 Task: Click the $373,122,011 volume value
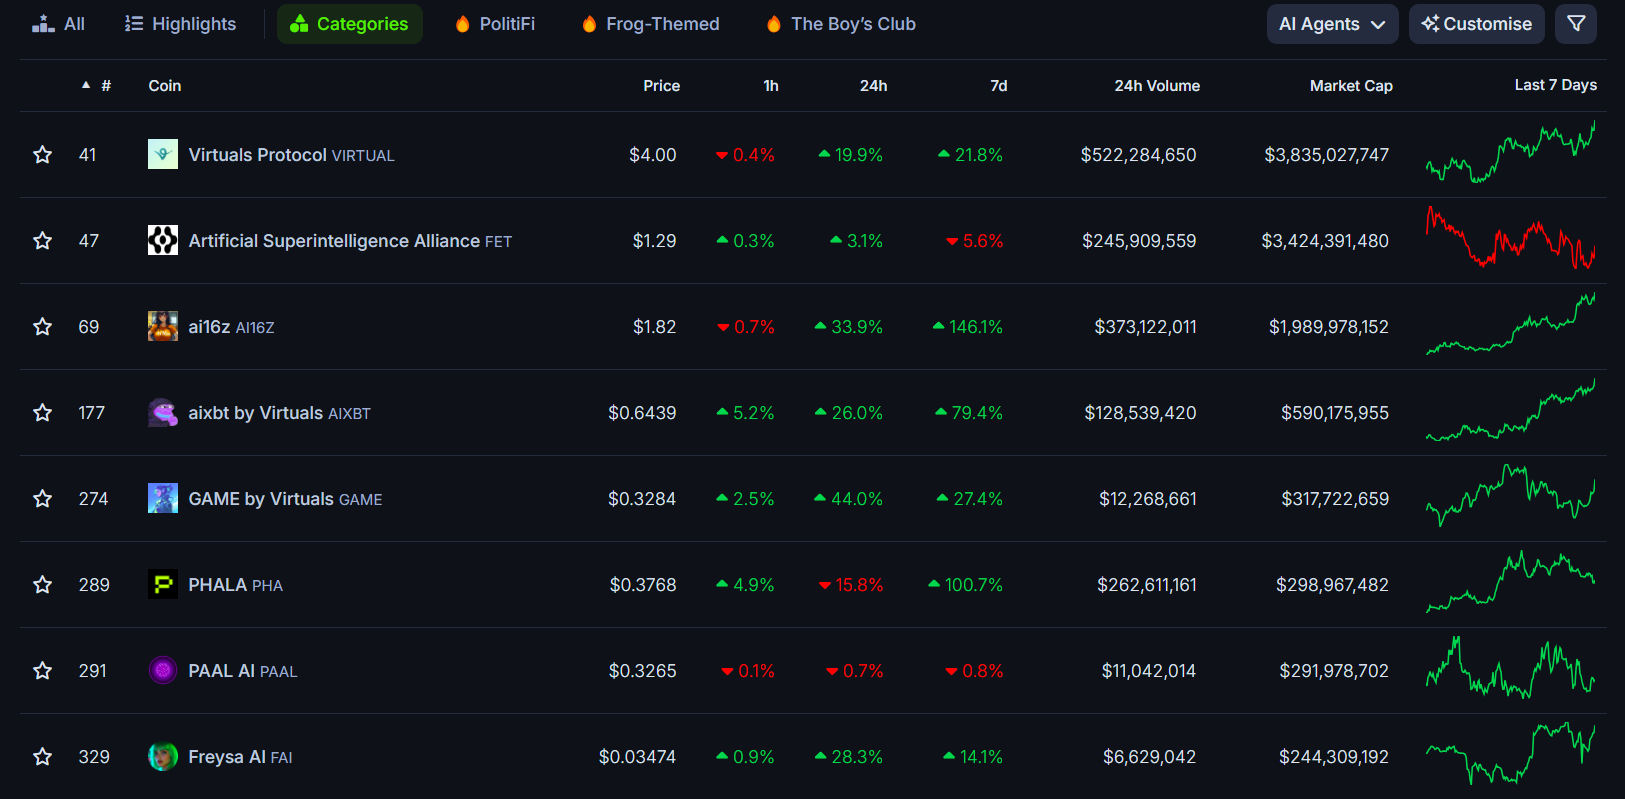click(x=1145, y=327)
